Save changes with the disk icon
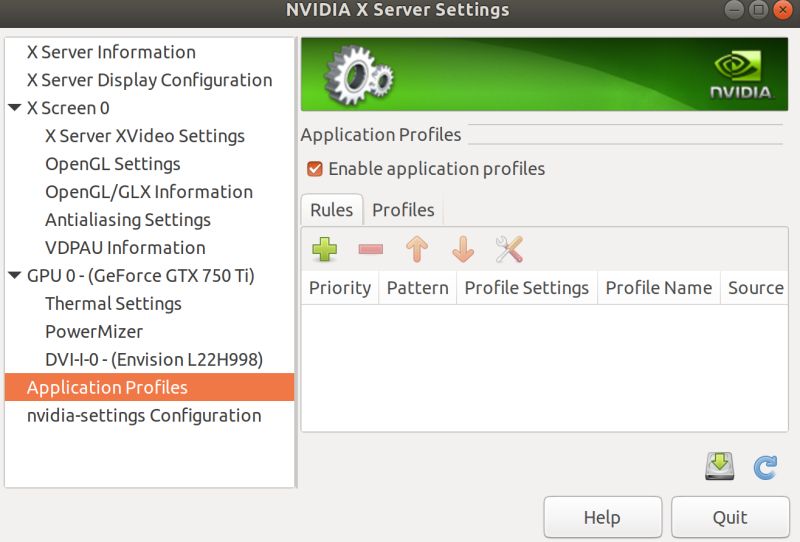The image size is (800, 542). coord(719,466)
